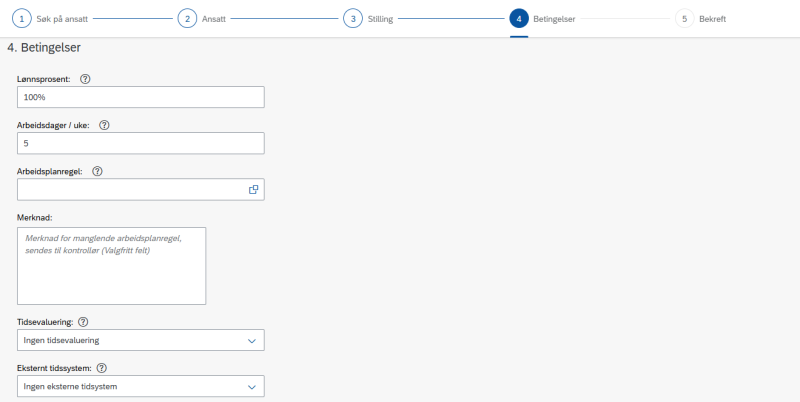
Task: Go to step 2 Ansatt
Action: (202, 19)
